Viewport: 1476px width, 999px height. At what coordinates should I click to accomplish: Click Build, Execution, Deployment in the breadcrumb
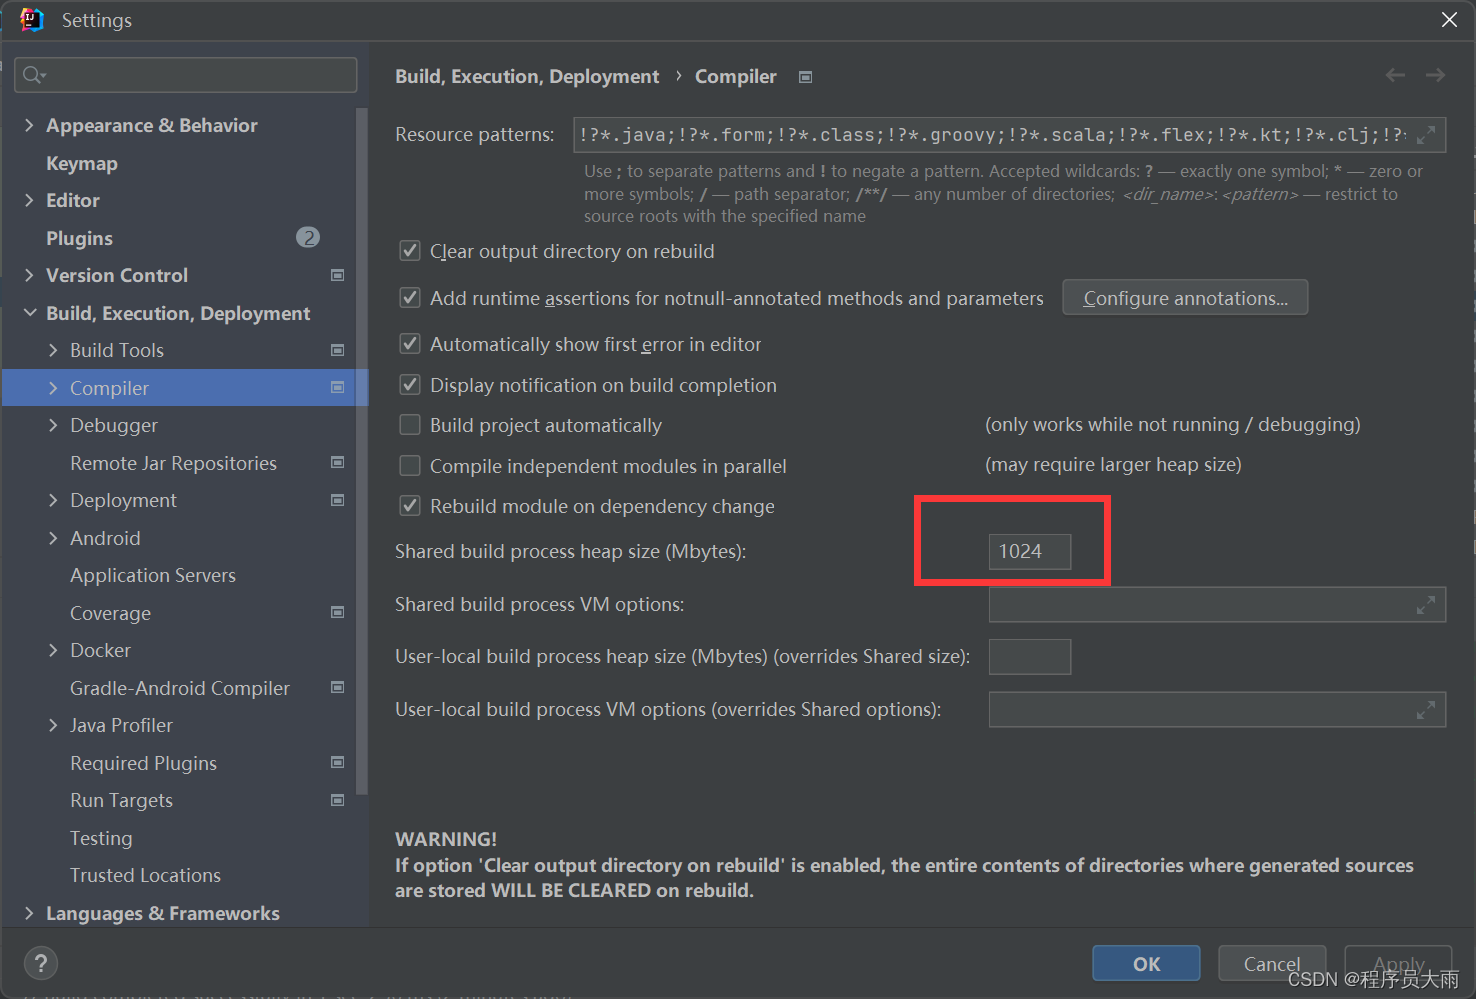[527, 76]
